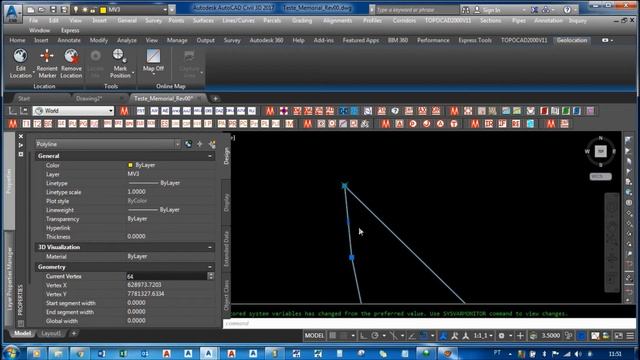Toggle ortho mode in status bar
The width and height of the screenshot is (640, 360).
pos(363,336)
